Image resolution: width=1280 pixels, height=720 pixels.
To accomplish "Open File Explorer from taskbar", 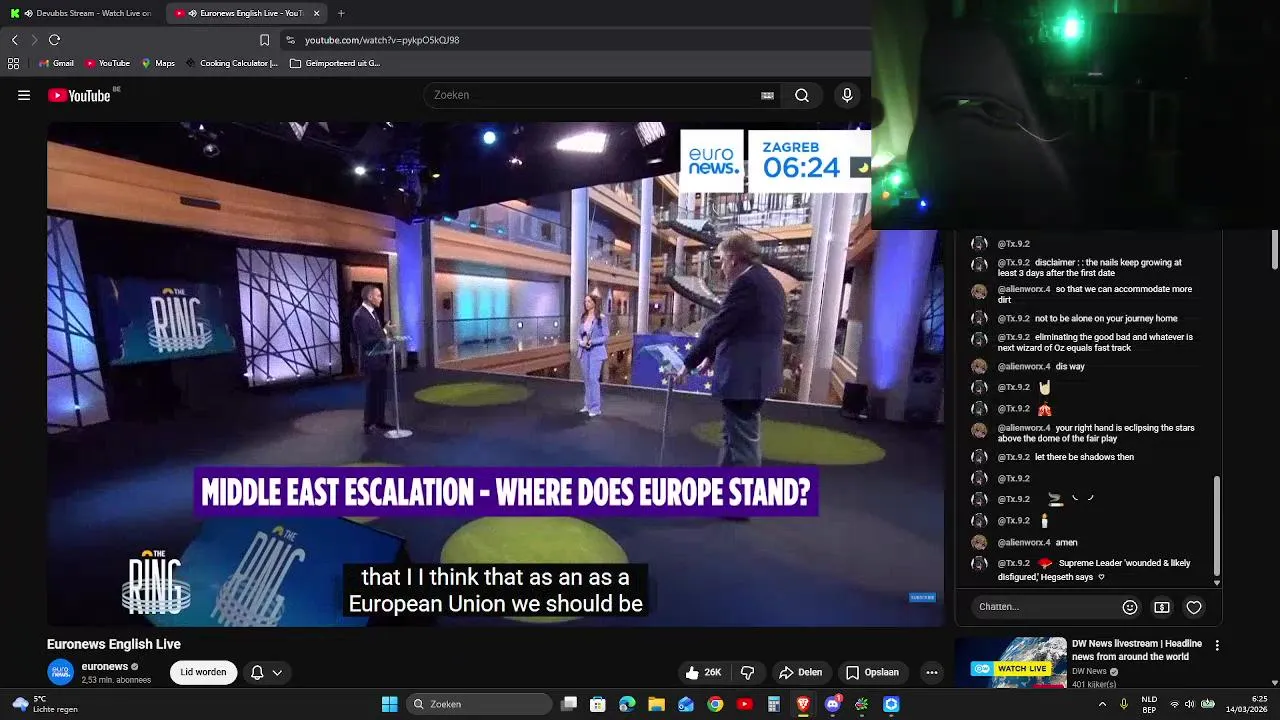I will [x=657, y=704].
